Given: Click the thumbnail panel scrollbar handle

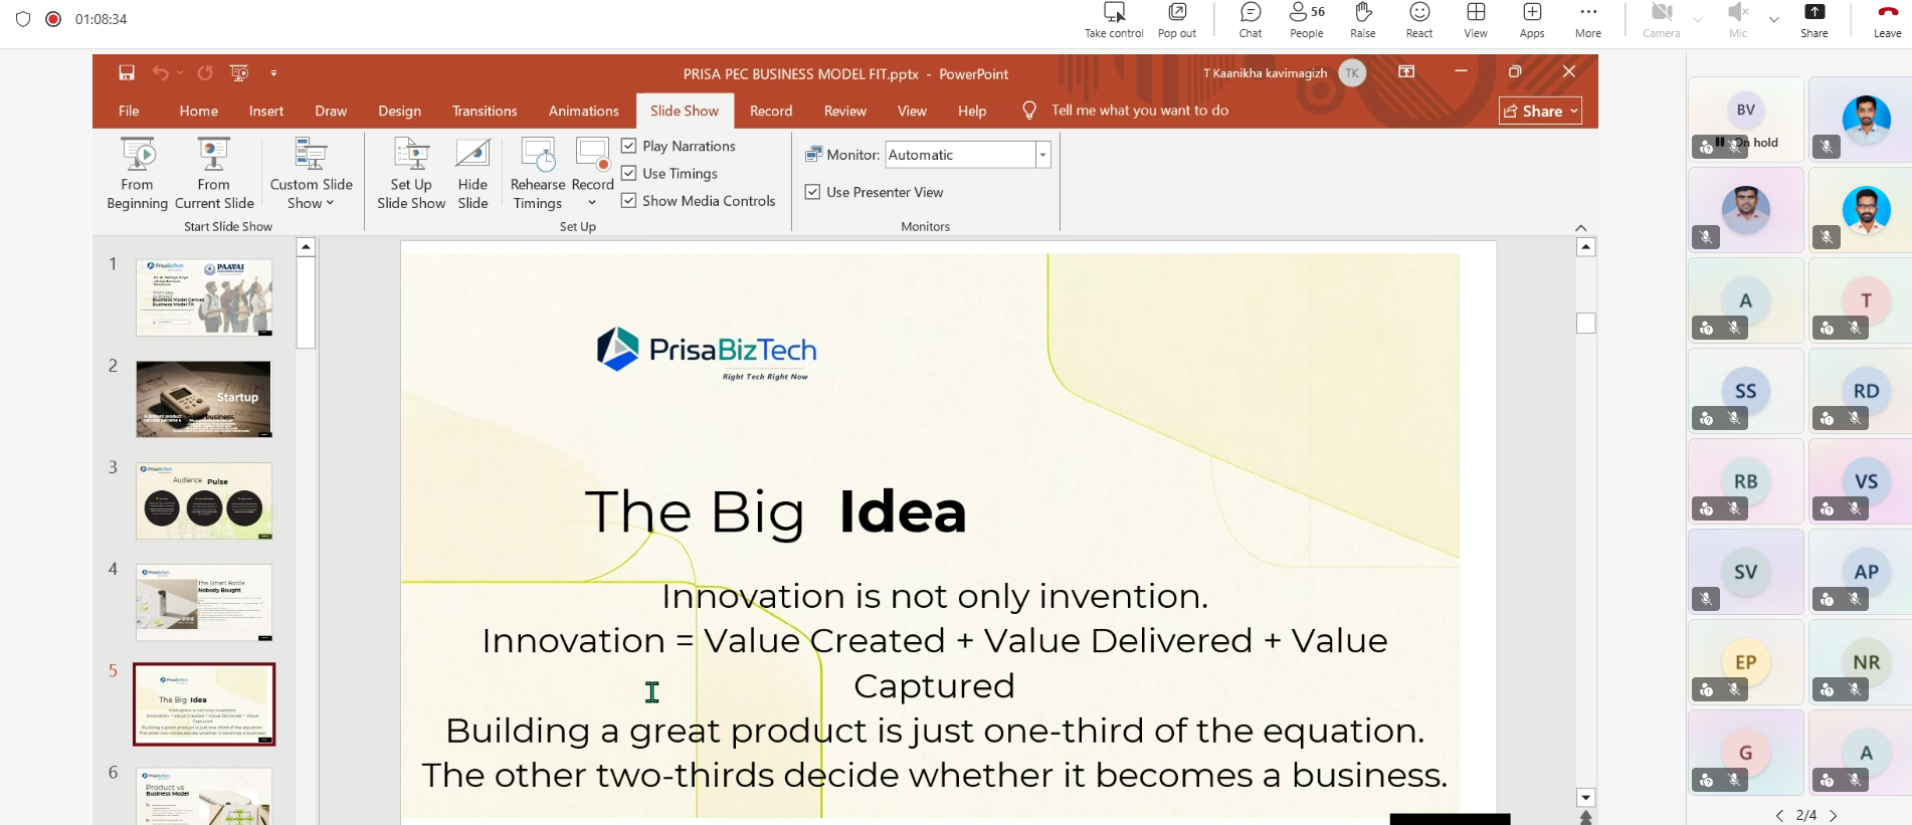Looking at the screenshot, I should coord(306,302).
